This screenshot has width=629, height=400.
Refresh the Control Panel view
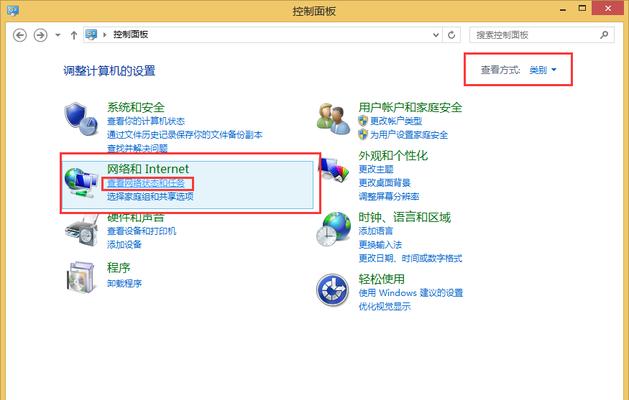451,35
